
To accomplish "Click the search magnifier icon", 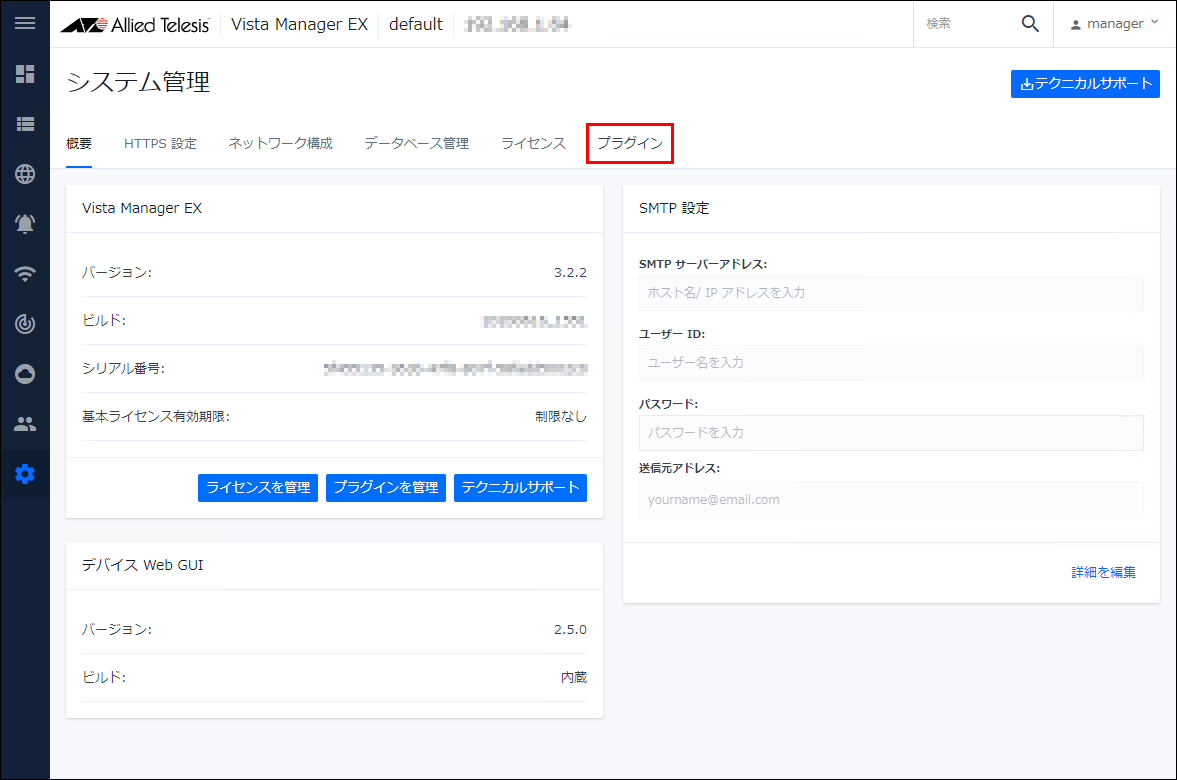I will pos(1030,24).
